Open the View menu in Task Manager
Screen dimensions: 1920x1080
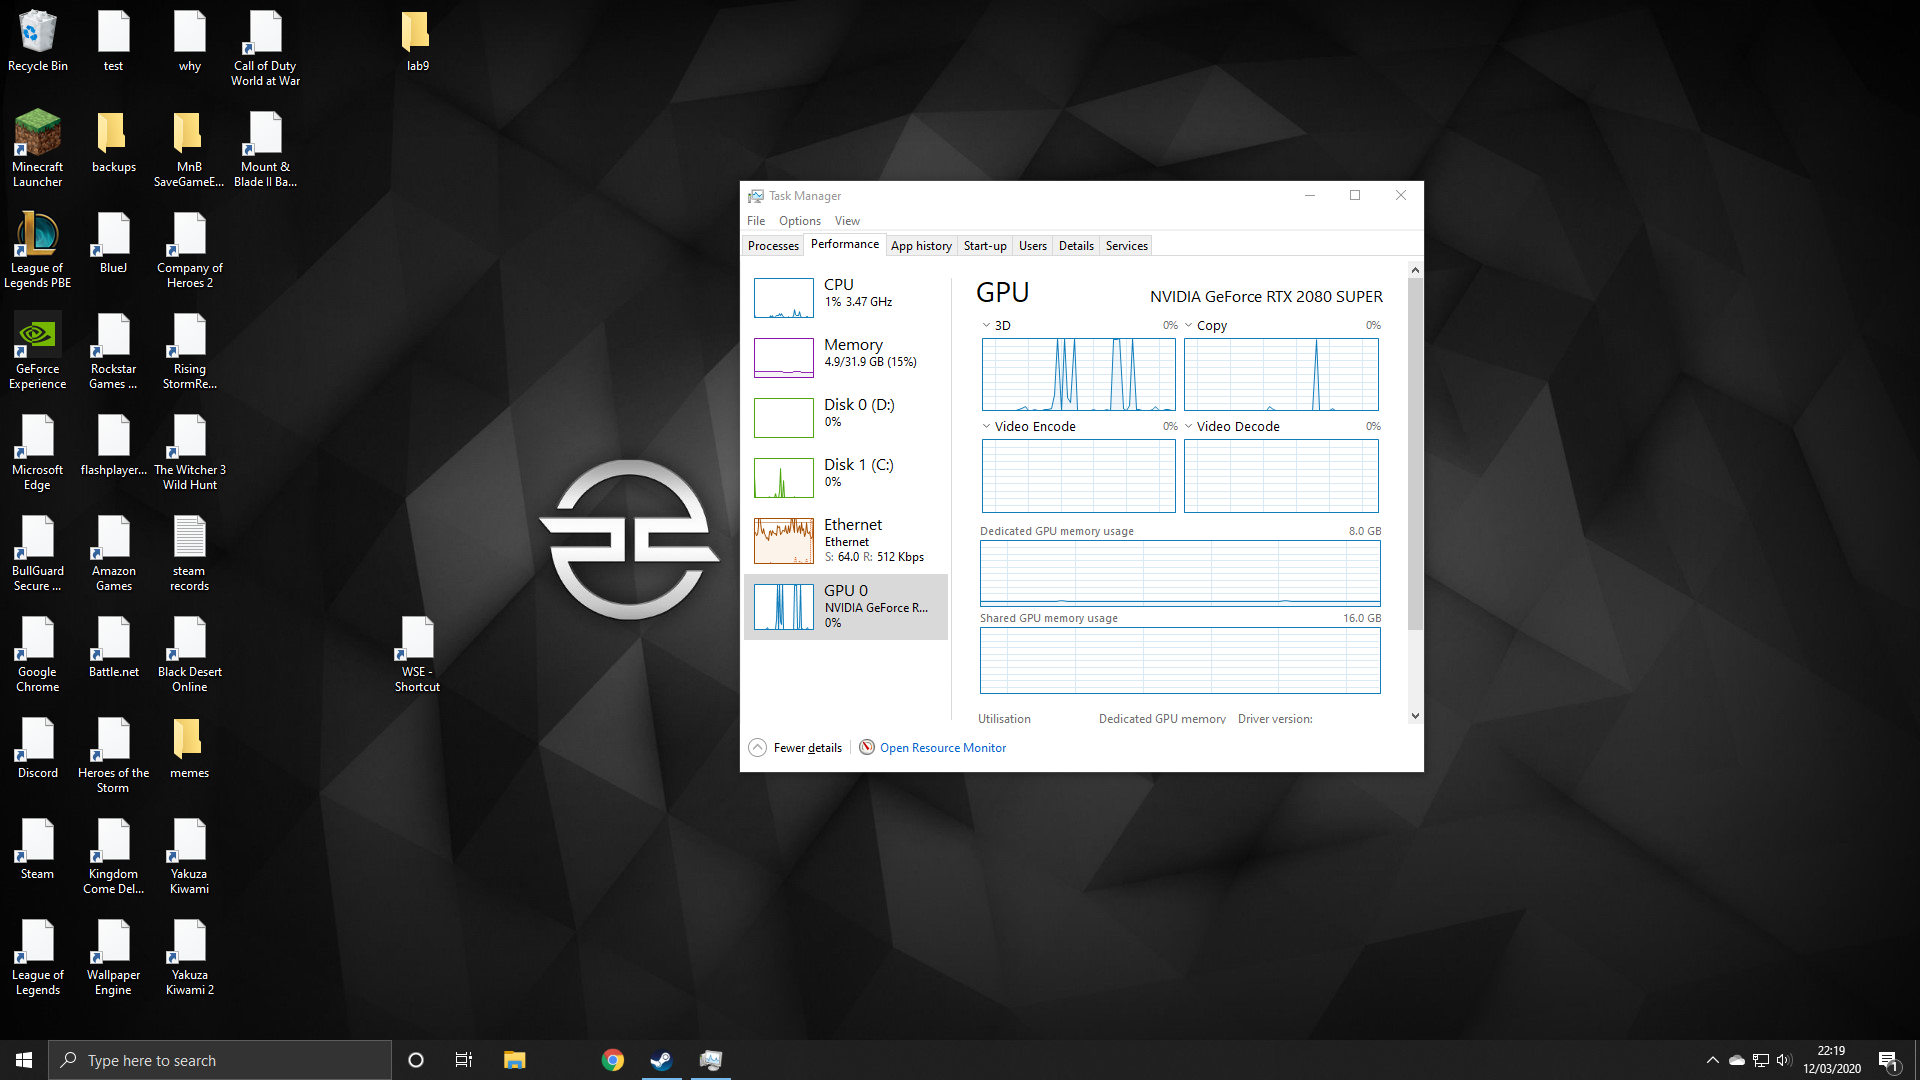[x=847, y=221]
